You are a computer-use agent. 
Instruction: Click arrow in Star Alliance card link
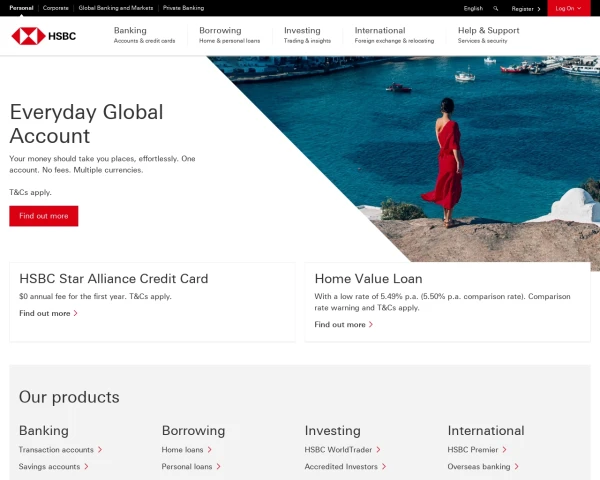click(x=76, y=313)
